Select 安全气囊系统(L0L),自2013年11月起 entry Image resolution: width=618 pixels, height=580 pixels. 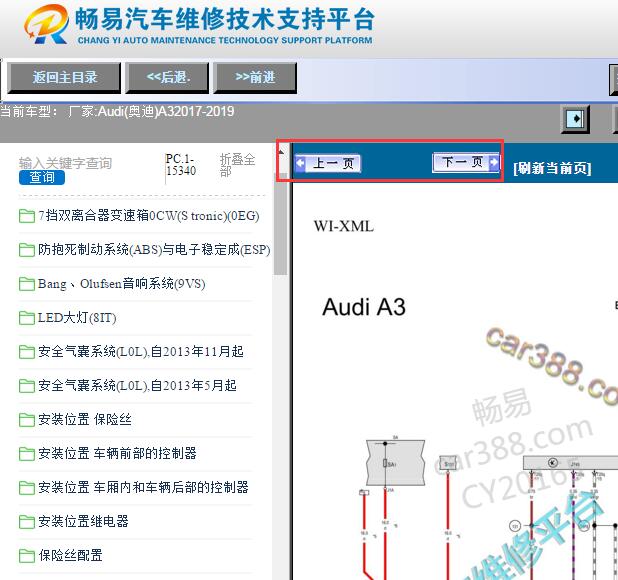pos(141,351)
